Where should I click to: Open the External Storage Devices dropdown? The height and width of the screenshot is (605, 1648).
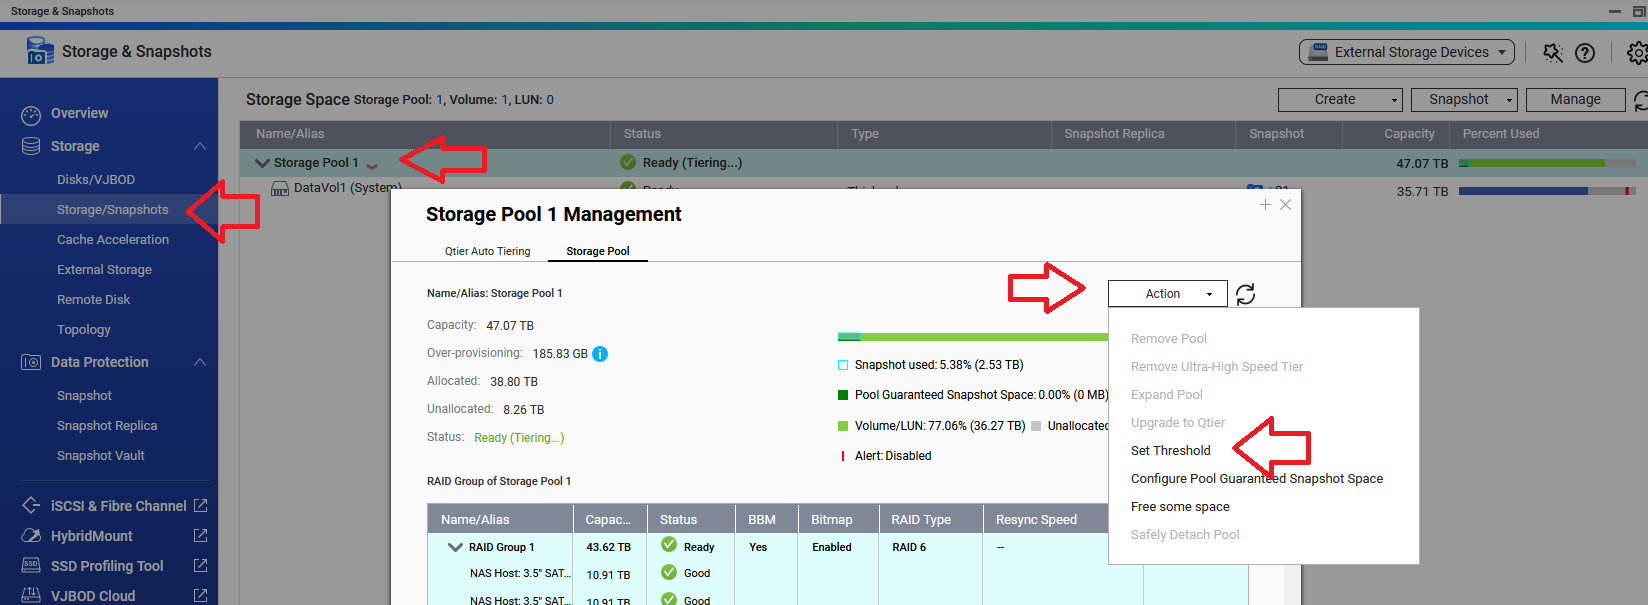tap(1406, 52)
